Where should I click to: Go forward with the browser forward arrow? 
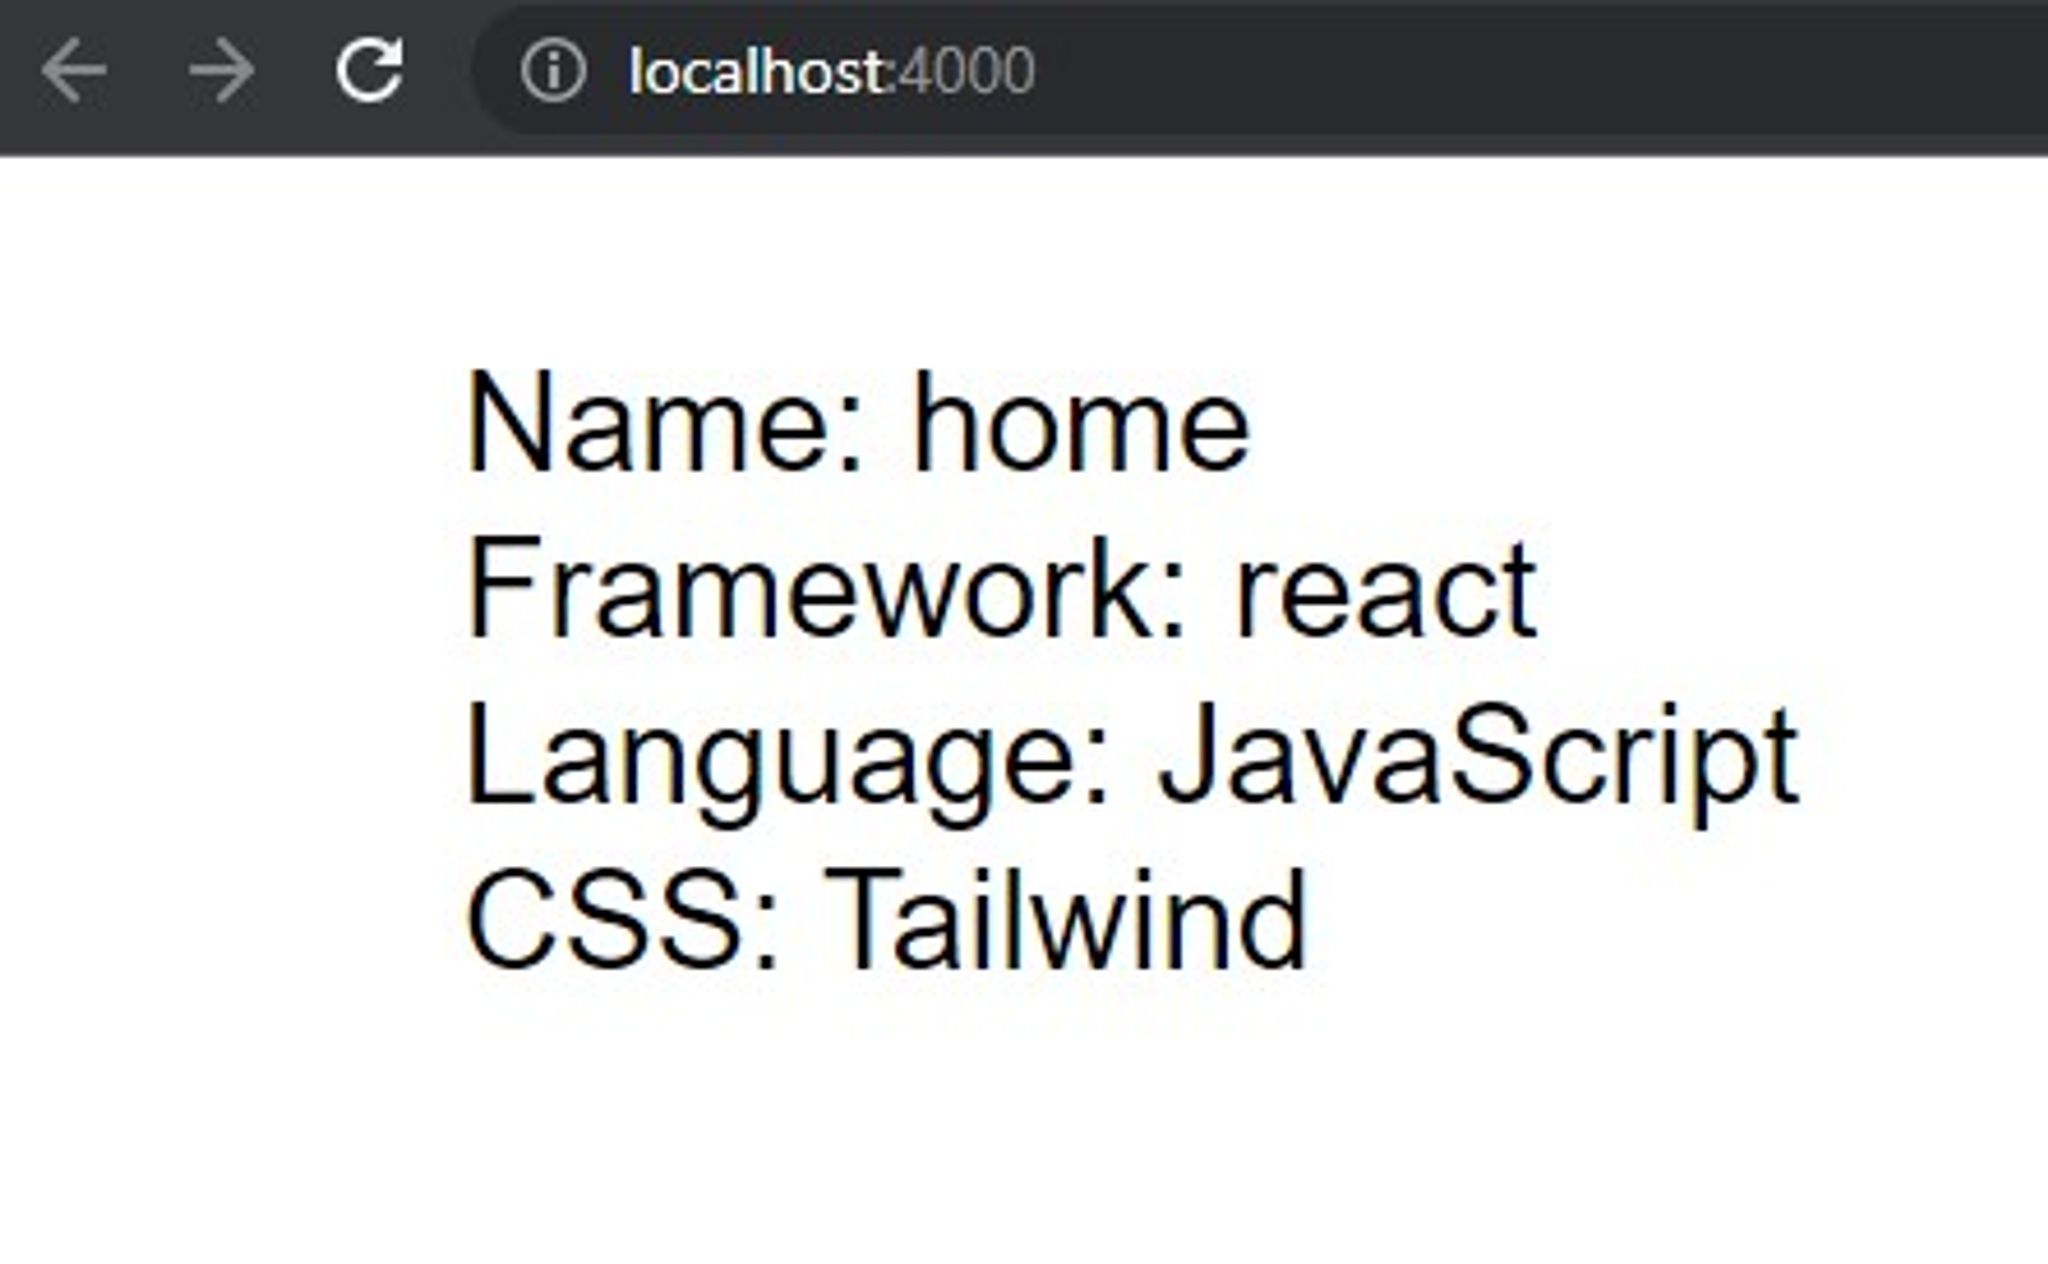(x=222, y=71)
